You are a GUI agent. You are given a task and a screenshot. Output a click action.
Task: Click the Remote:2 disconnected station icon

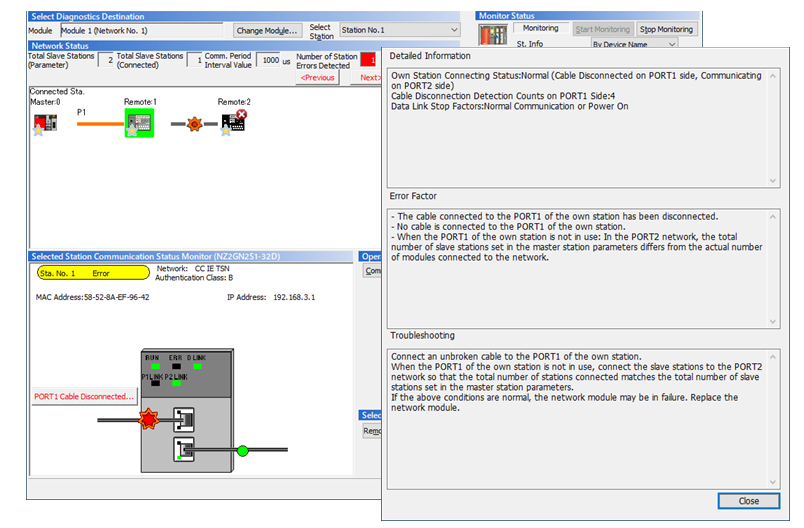click(x=233, y=123)
